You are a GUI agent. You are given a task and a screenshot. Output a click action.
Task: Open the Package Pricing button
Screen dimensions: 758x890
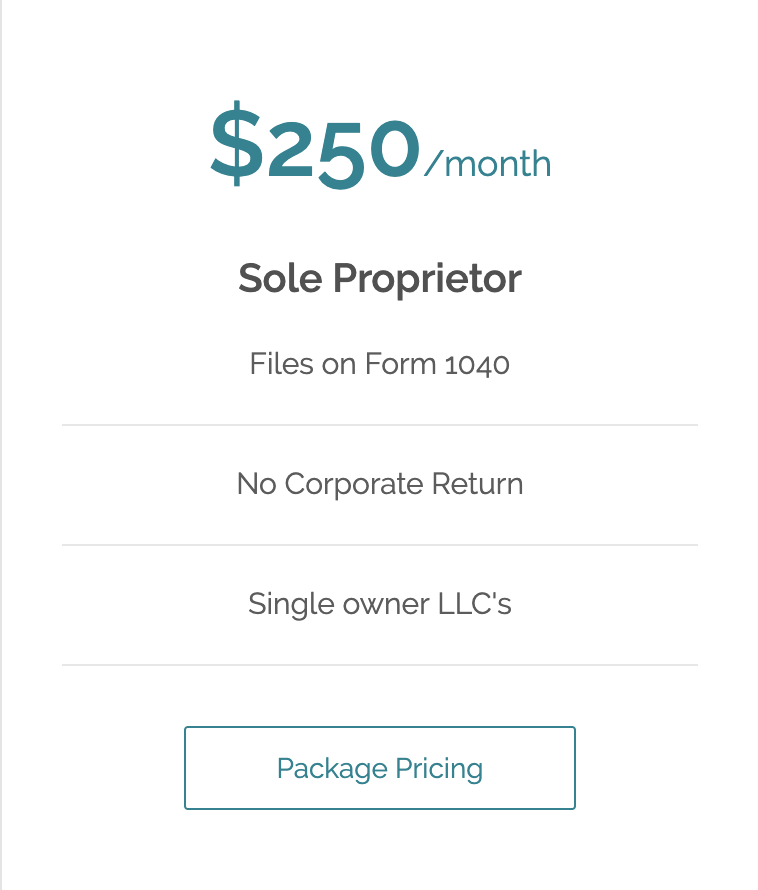[379, 767]
